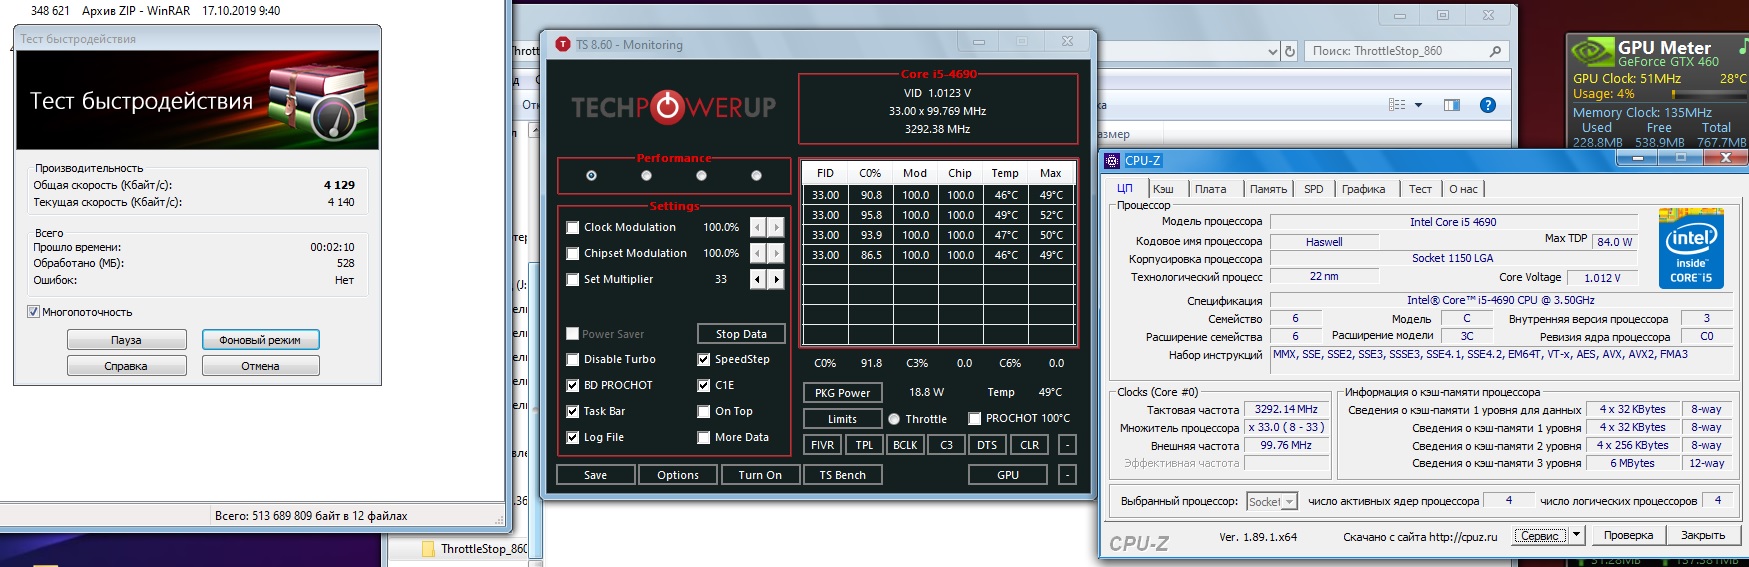1749x567 pixels.
Task: Click the refresh icon in Explorer address bar
Action: point(1290,51)
